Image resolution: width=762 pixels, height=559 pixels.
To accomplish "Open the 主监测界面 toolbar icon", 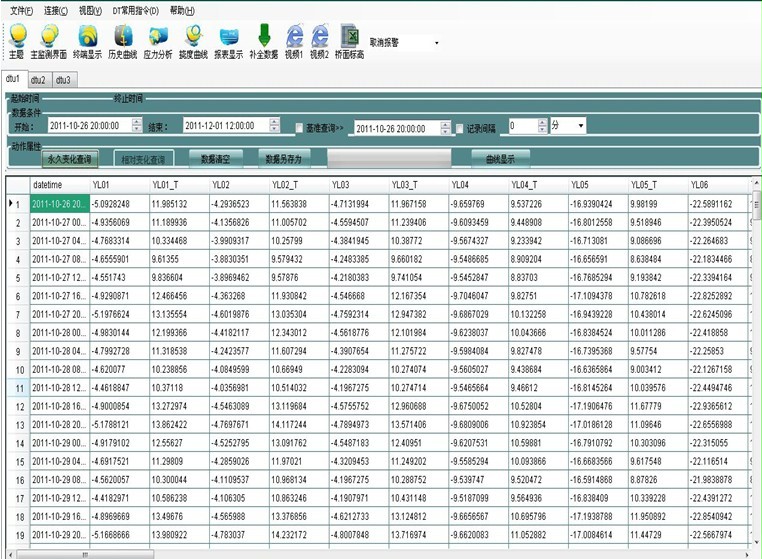I will 48,39.
